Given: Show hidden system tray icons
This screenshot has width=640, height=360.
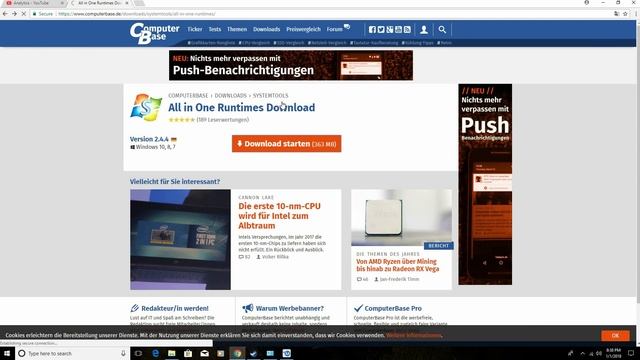Looking at the screenshot, I should pyautogui.click(x=582, y=353).
